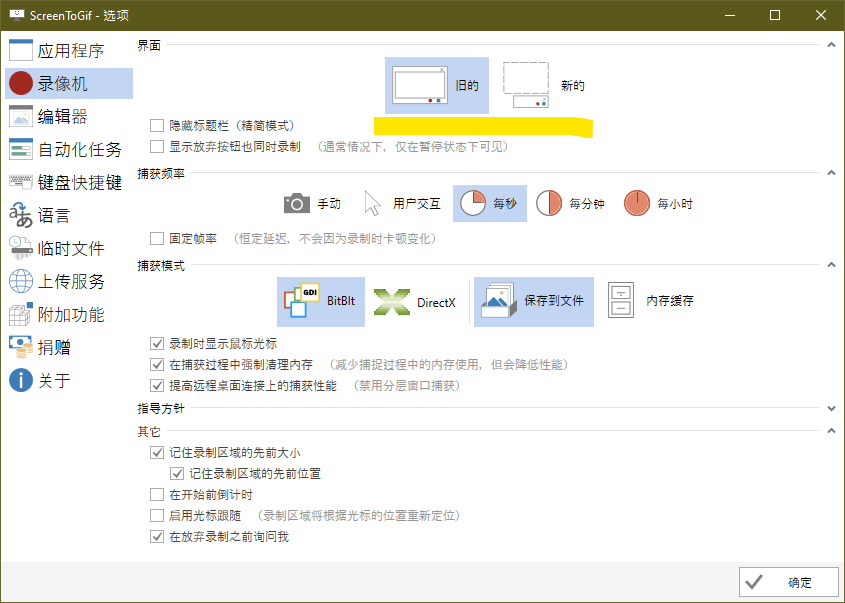This screenshot has height=603, width=845.
Task: Switch to 上传服务 tab label
Action: coord(71,281)
